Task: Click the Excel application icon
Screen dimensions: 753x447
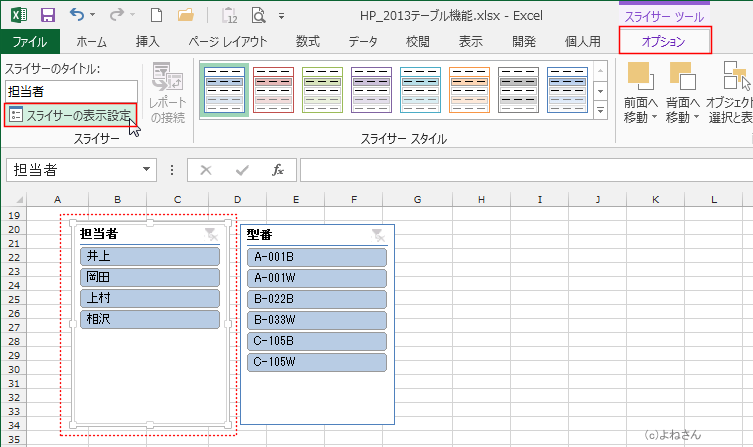Action: [x=19, y=15]
